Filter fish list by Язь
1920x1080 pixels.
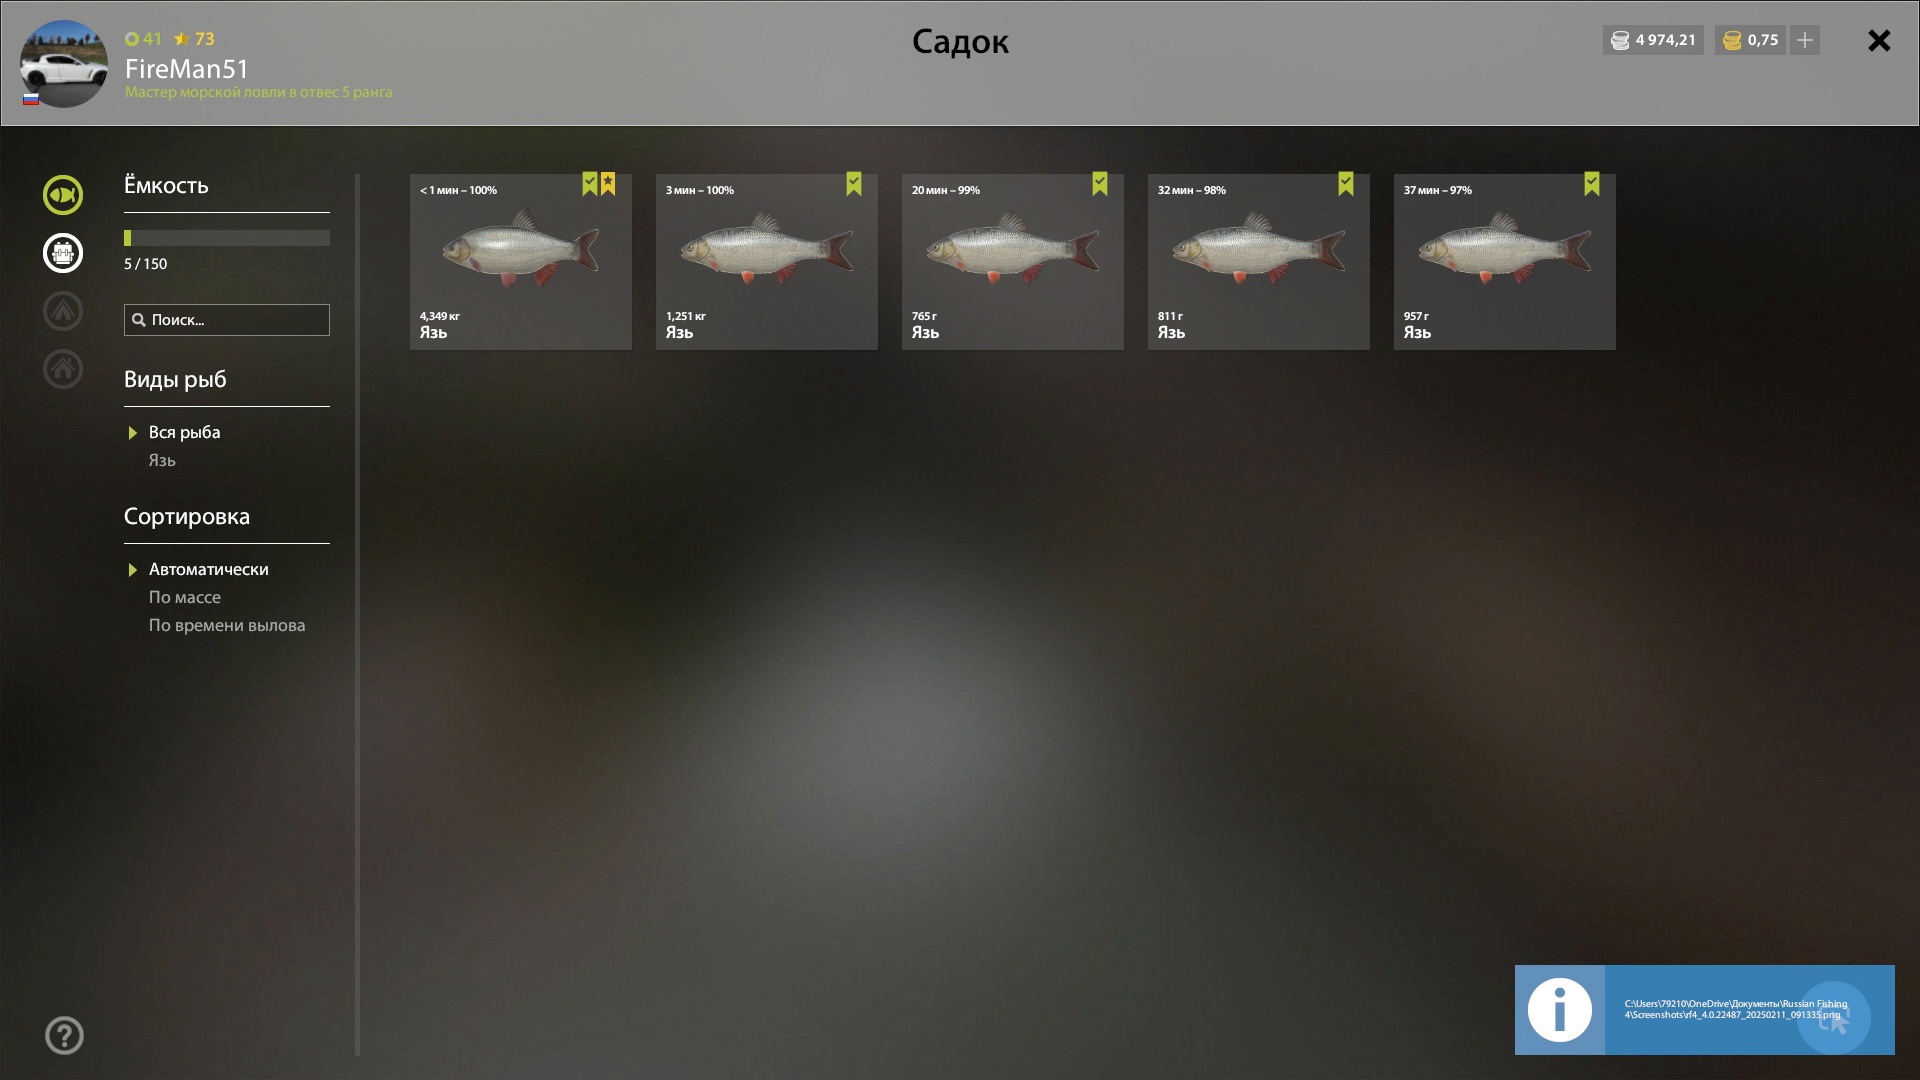tap(162, 460)
